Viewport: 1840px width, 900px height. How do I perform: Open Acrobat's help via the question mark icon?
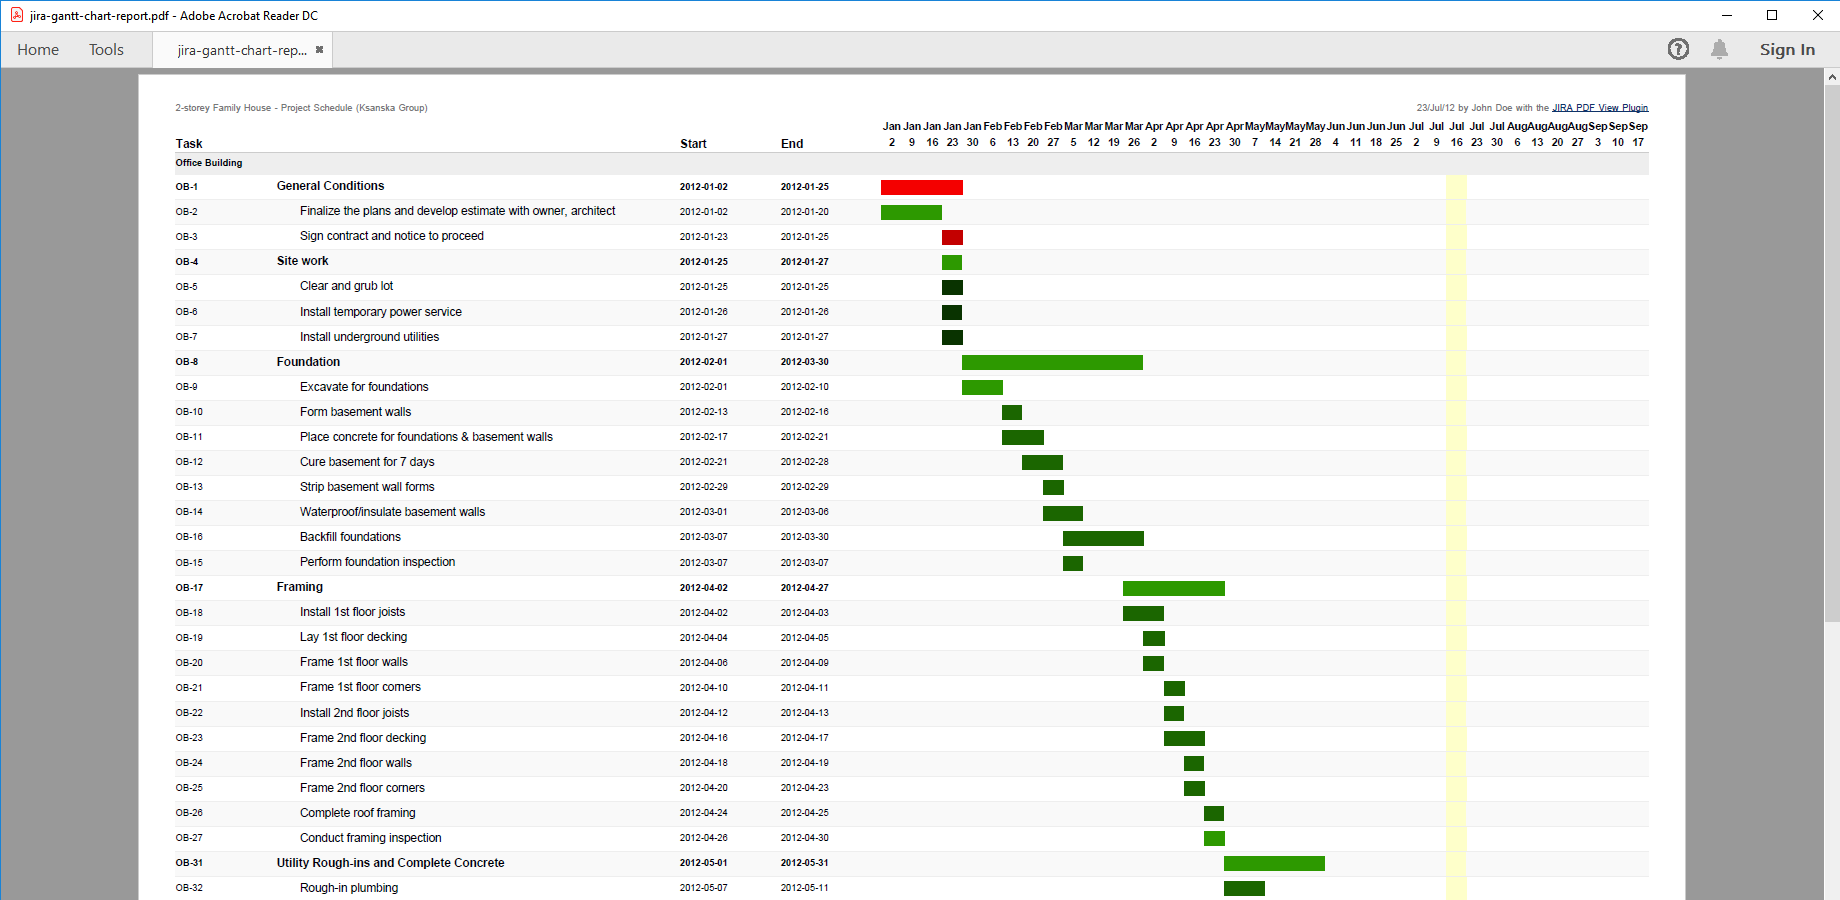1678,49
